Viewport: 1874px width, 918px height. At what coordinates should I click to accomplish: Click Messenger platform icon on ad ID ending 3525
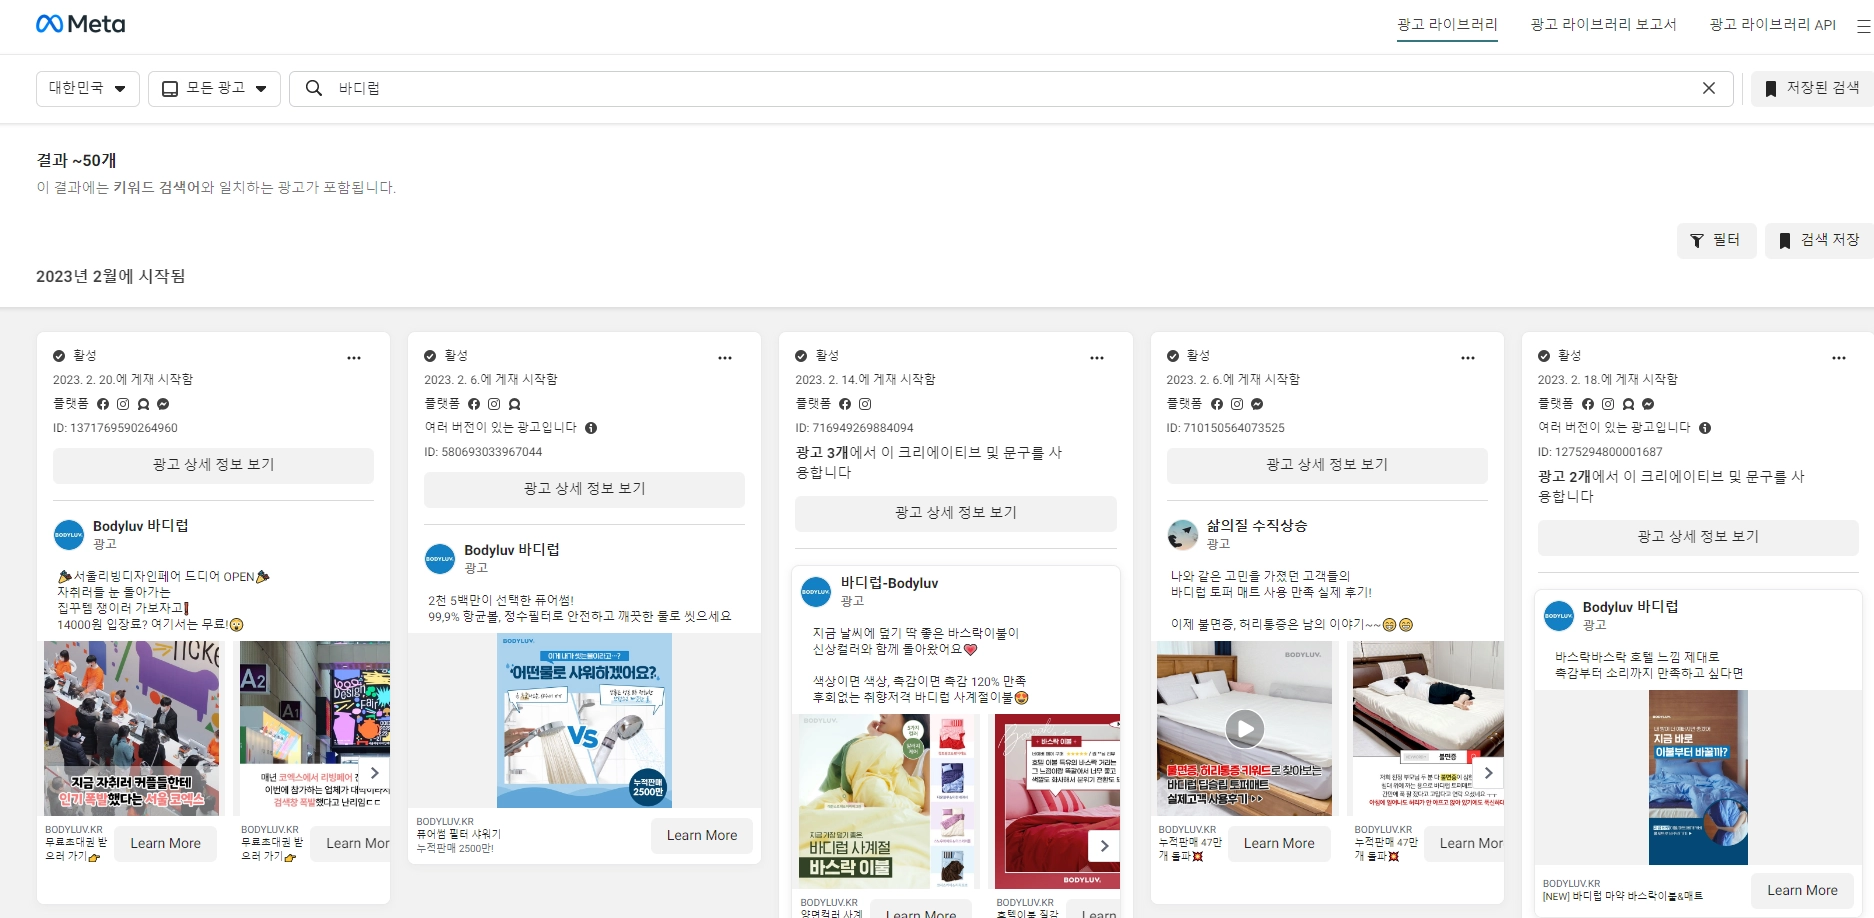click(x=1257, y=404)
